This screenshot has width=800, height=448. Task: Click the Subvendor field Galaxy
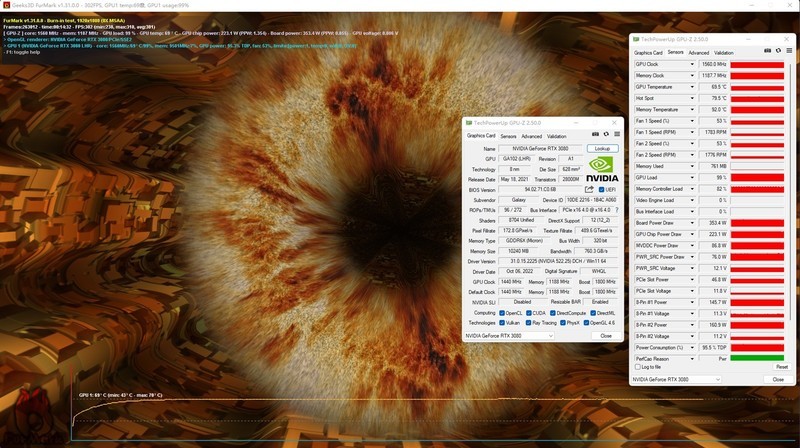(x=518, y=200)
